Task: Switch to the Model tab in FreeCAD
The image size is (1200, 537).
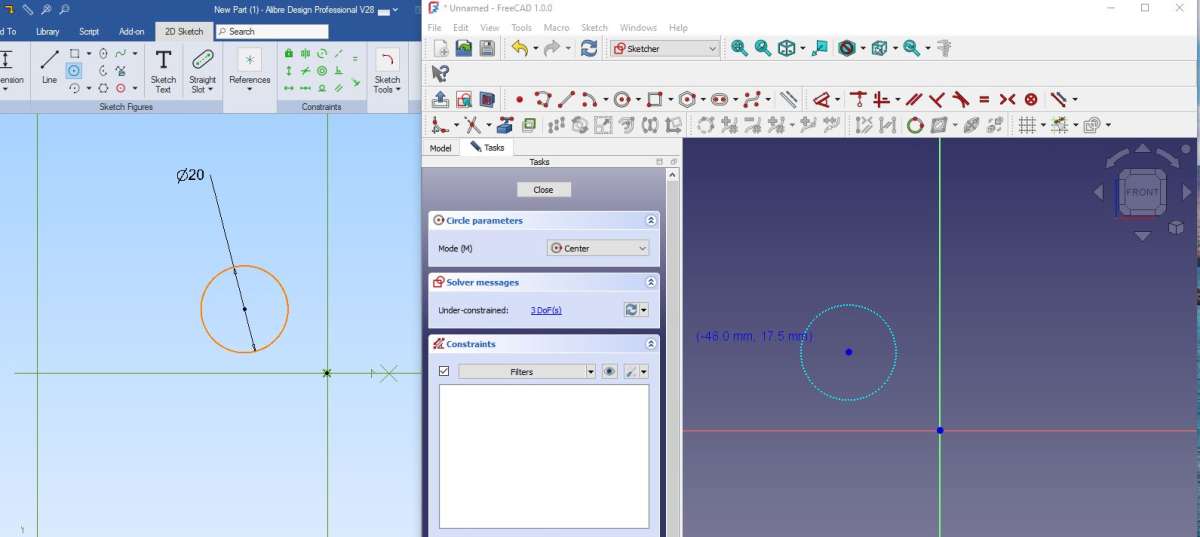Action: tap(440, 148)
